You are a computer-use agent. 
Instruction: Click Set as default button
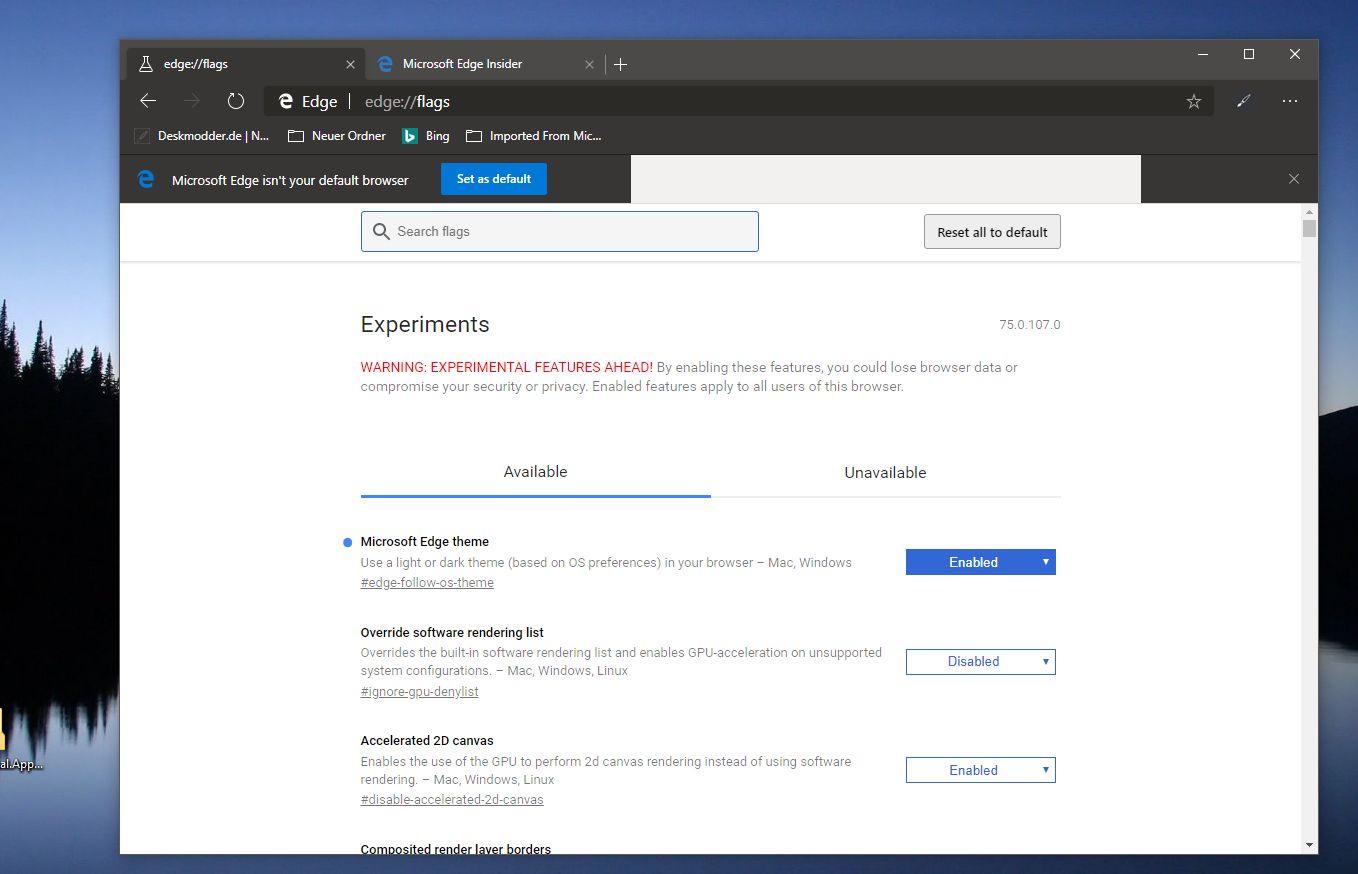coord(494,179)
